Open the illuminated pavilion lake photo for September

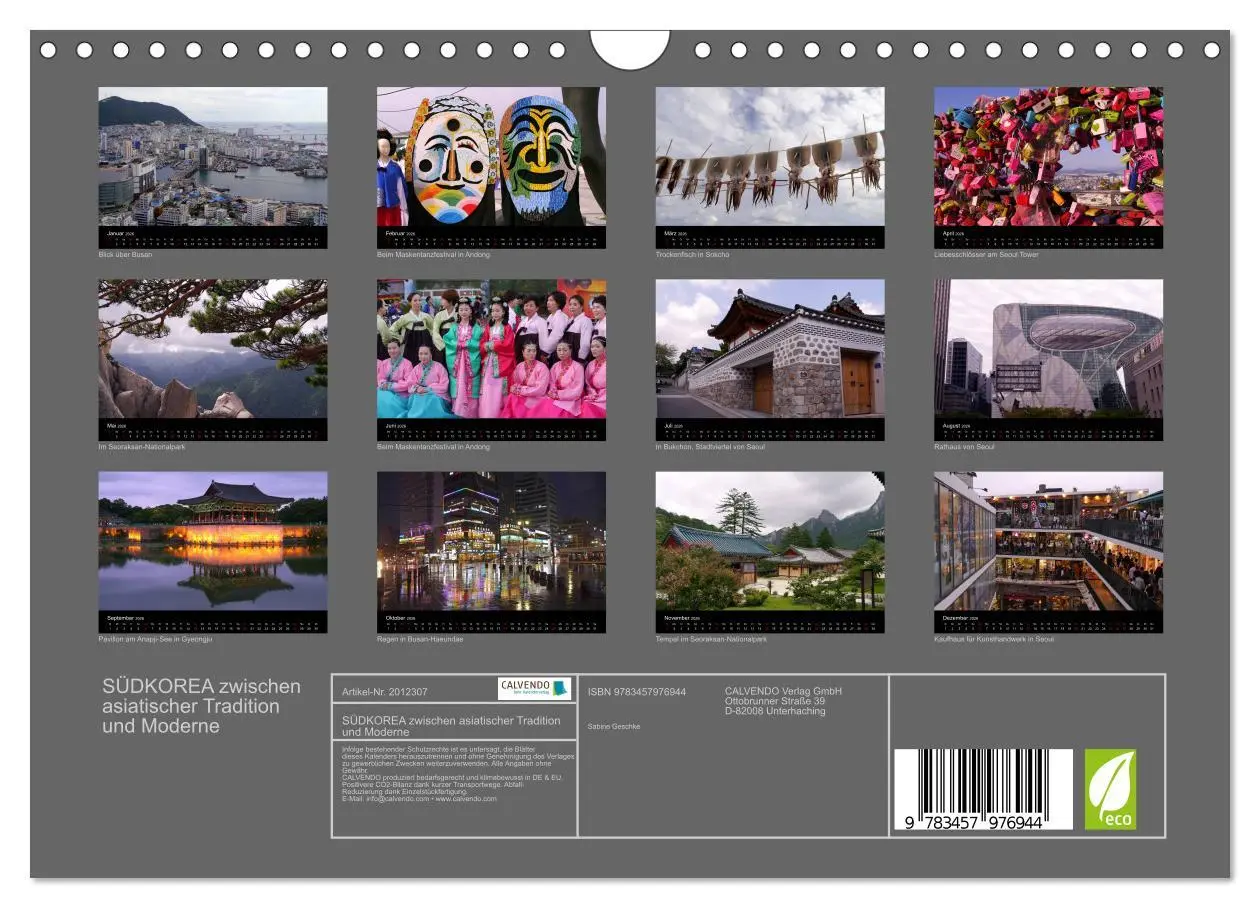point(212,541)
